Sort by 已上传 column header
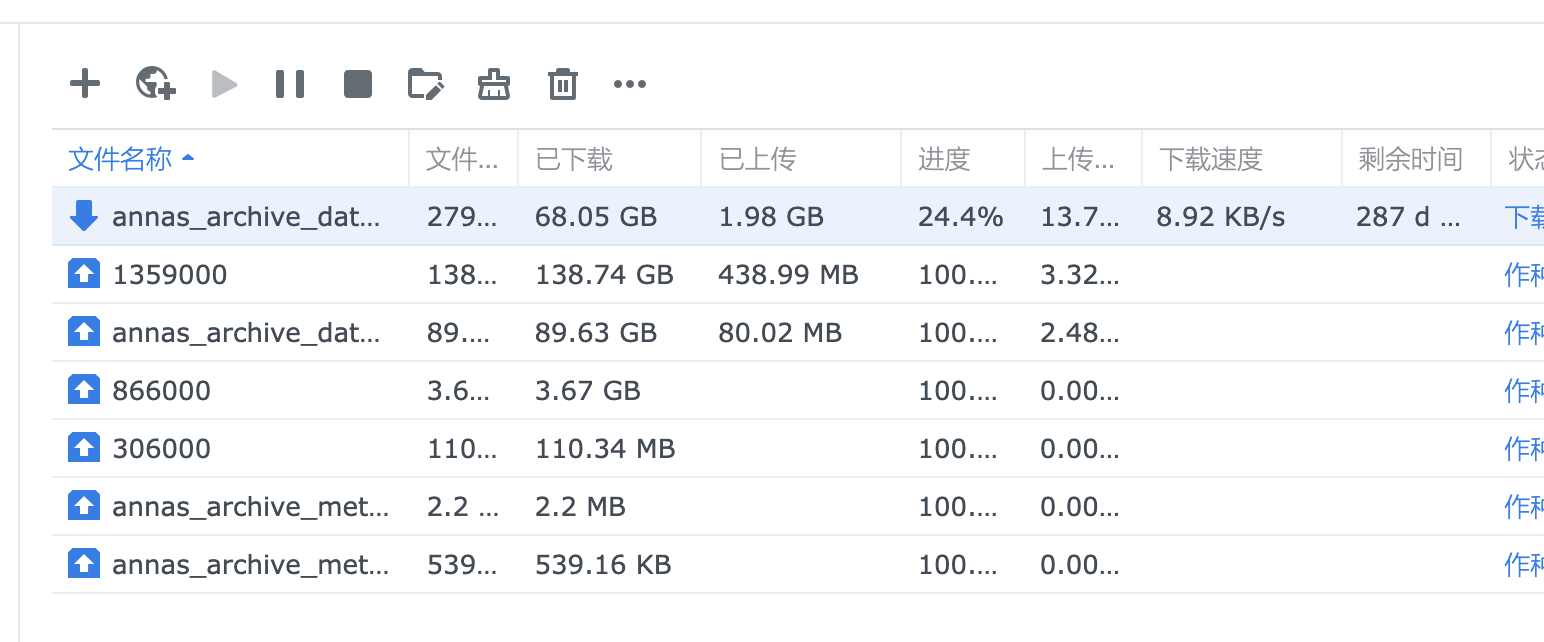The image size is (1544, 642). pos(757,159)
